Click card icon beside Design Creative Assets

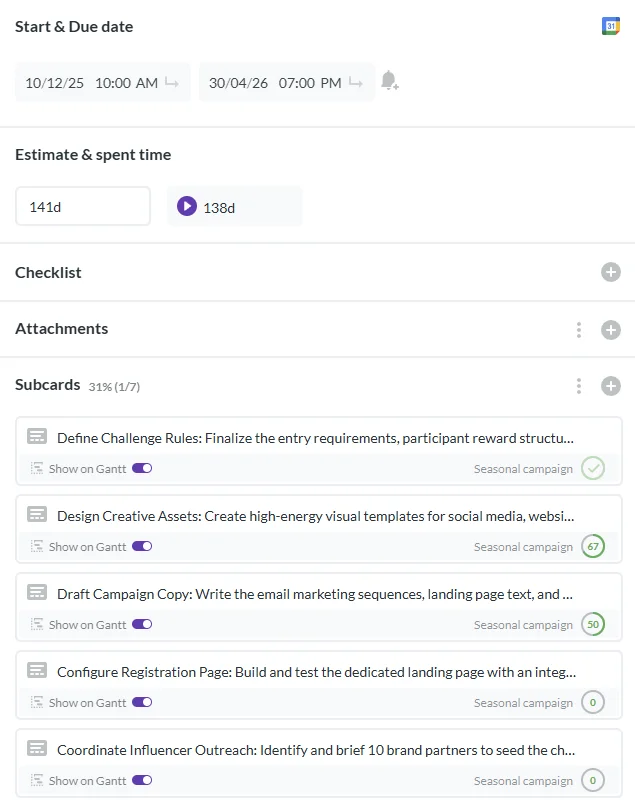(37, 514)
